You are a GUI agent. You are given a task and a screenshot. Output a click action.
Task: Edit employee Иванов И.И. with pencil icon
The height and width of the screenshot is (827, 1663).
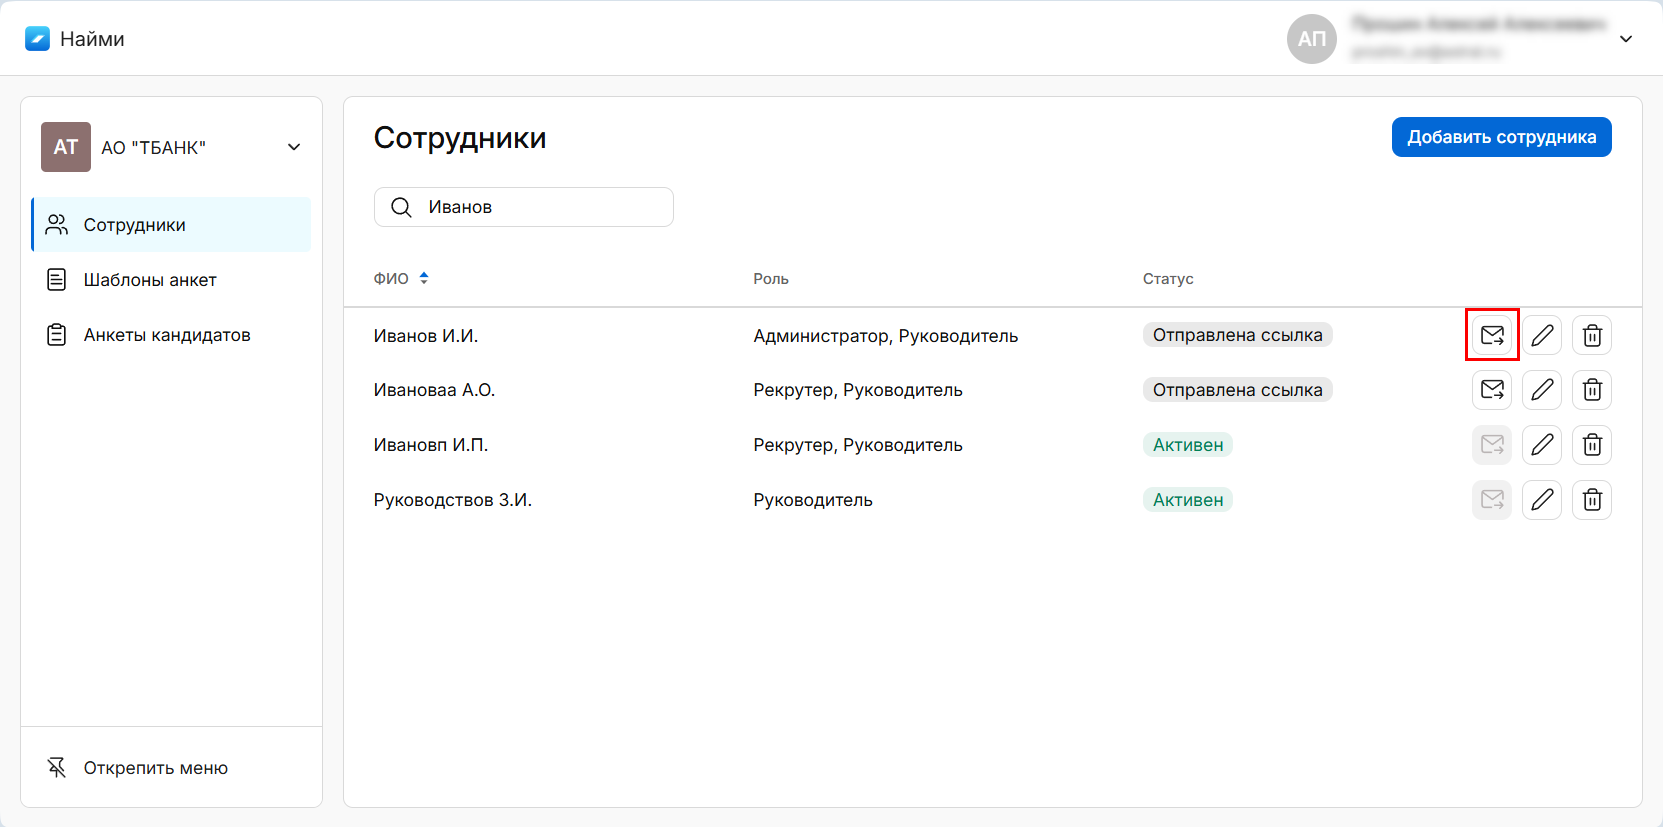point(1542,335)
